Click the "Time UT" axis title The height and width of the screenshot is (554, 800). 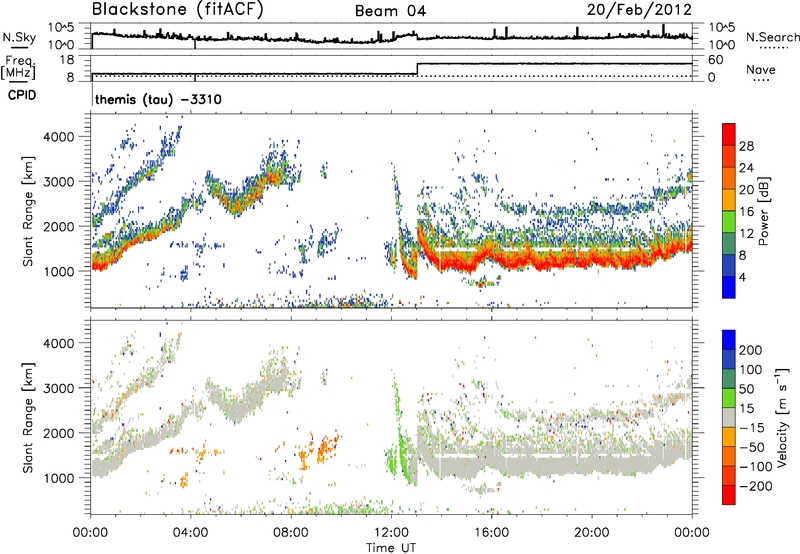click(x=391, y=548)
